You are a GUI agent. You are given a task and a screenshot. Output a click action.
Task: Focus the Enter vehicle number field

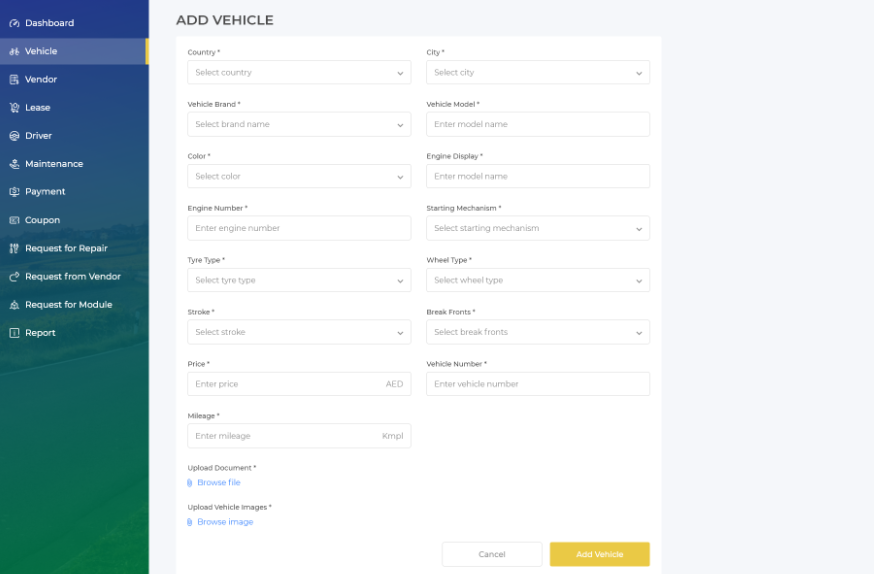click(538, 384)
